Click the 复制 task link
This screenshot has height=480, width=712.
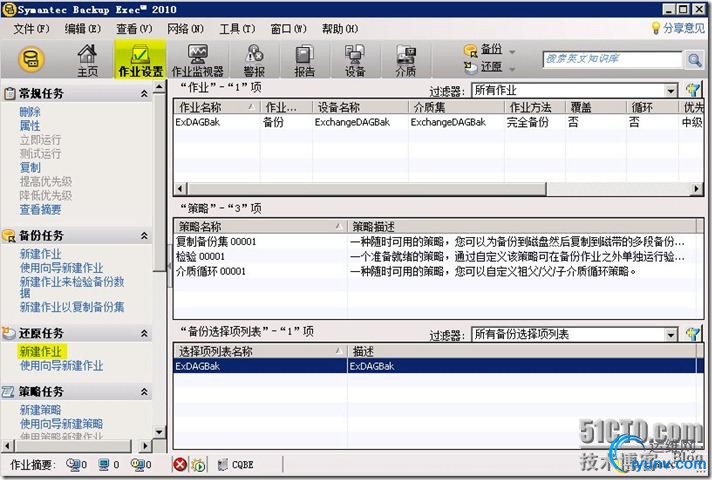coord(30,168)
